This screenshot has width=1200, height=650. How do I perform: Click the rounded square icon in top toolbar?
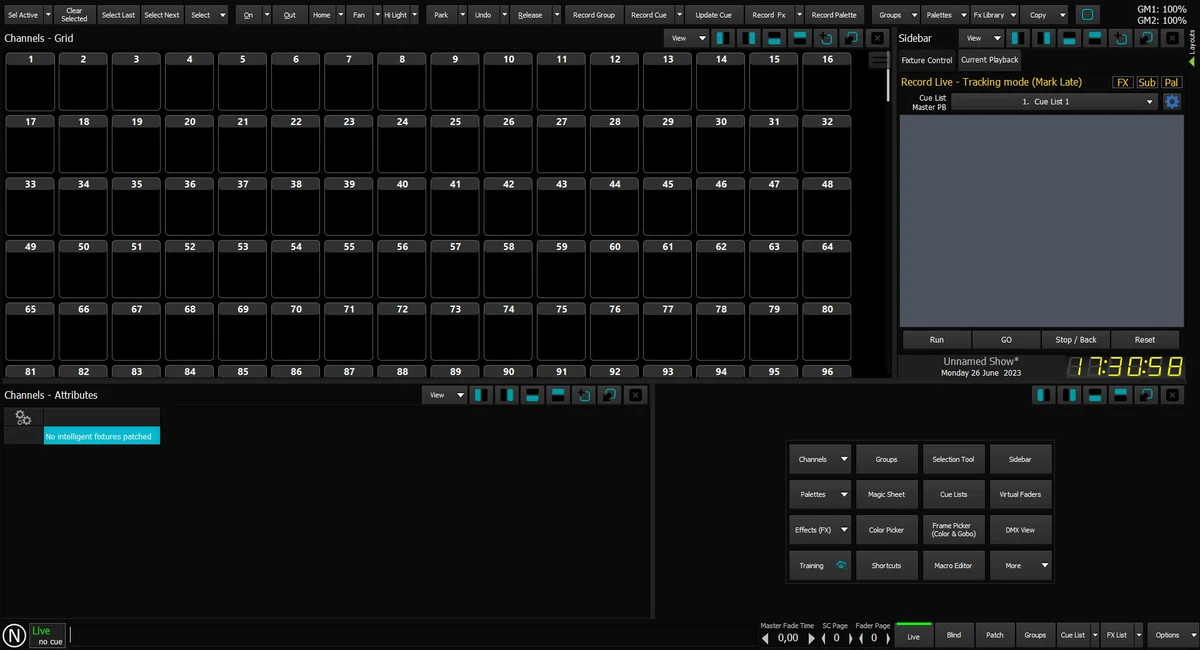click(1089, 15)
